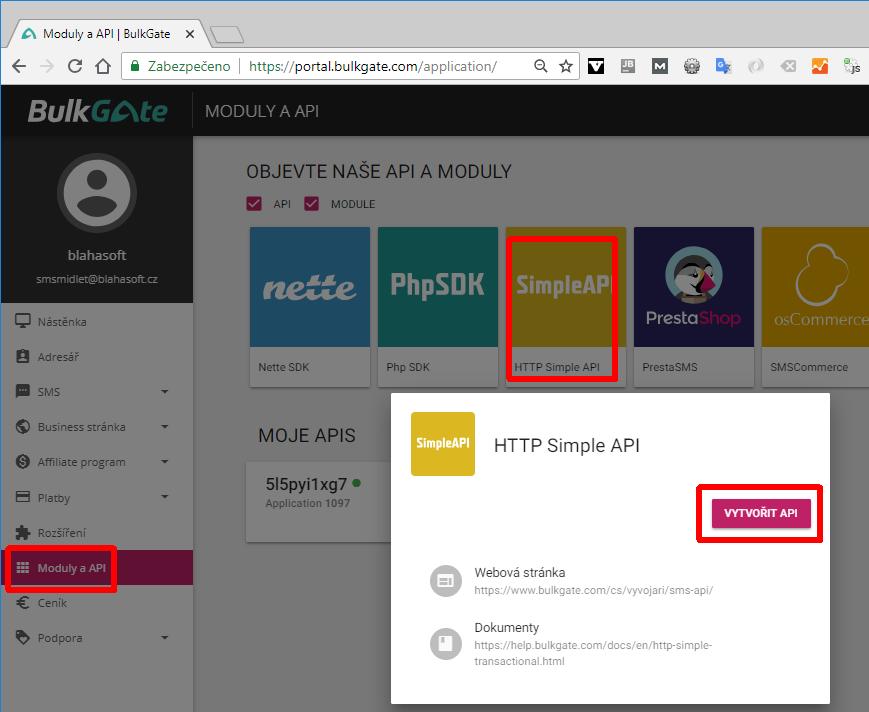
Task: Open the Nette SDK module card
Action: (310, 306)
